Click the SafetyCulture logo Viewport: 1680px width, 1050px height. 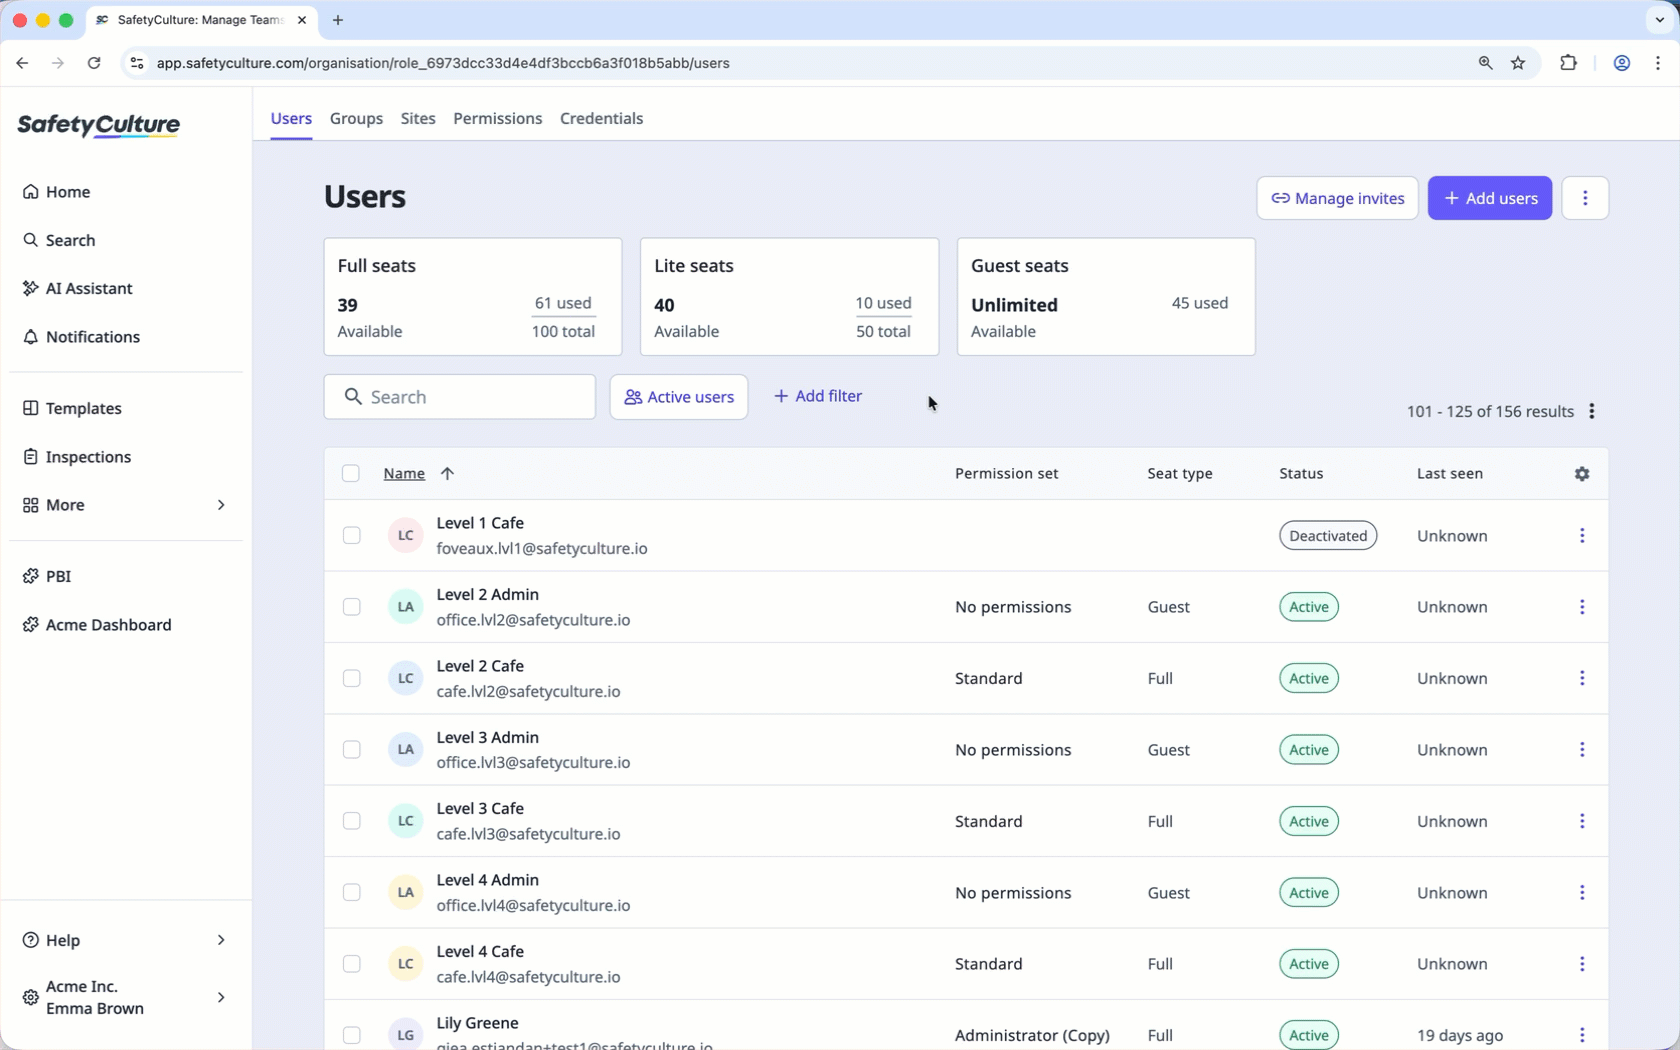click(x=99, y=125)
